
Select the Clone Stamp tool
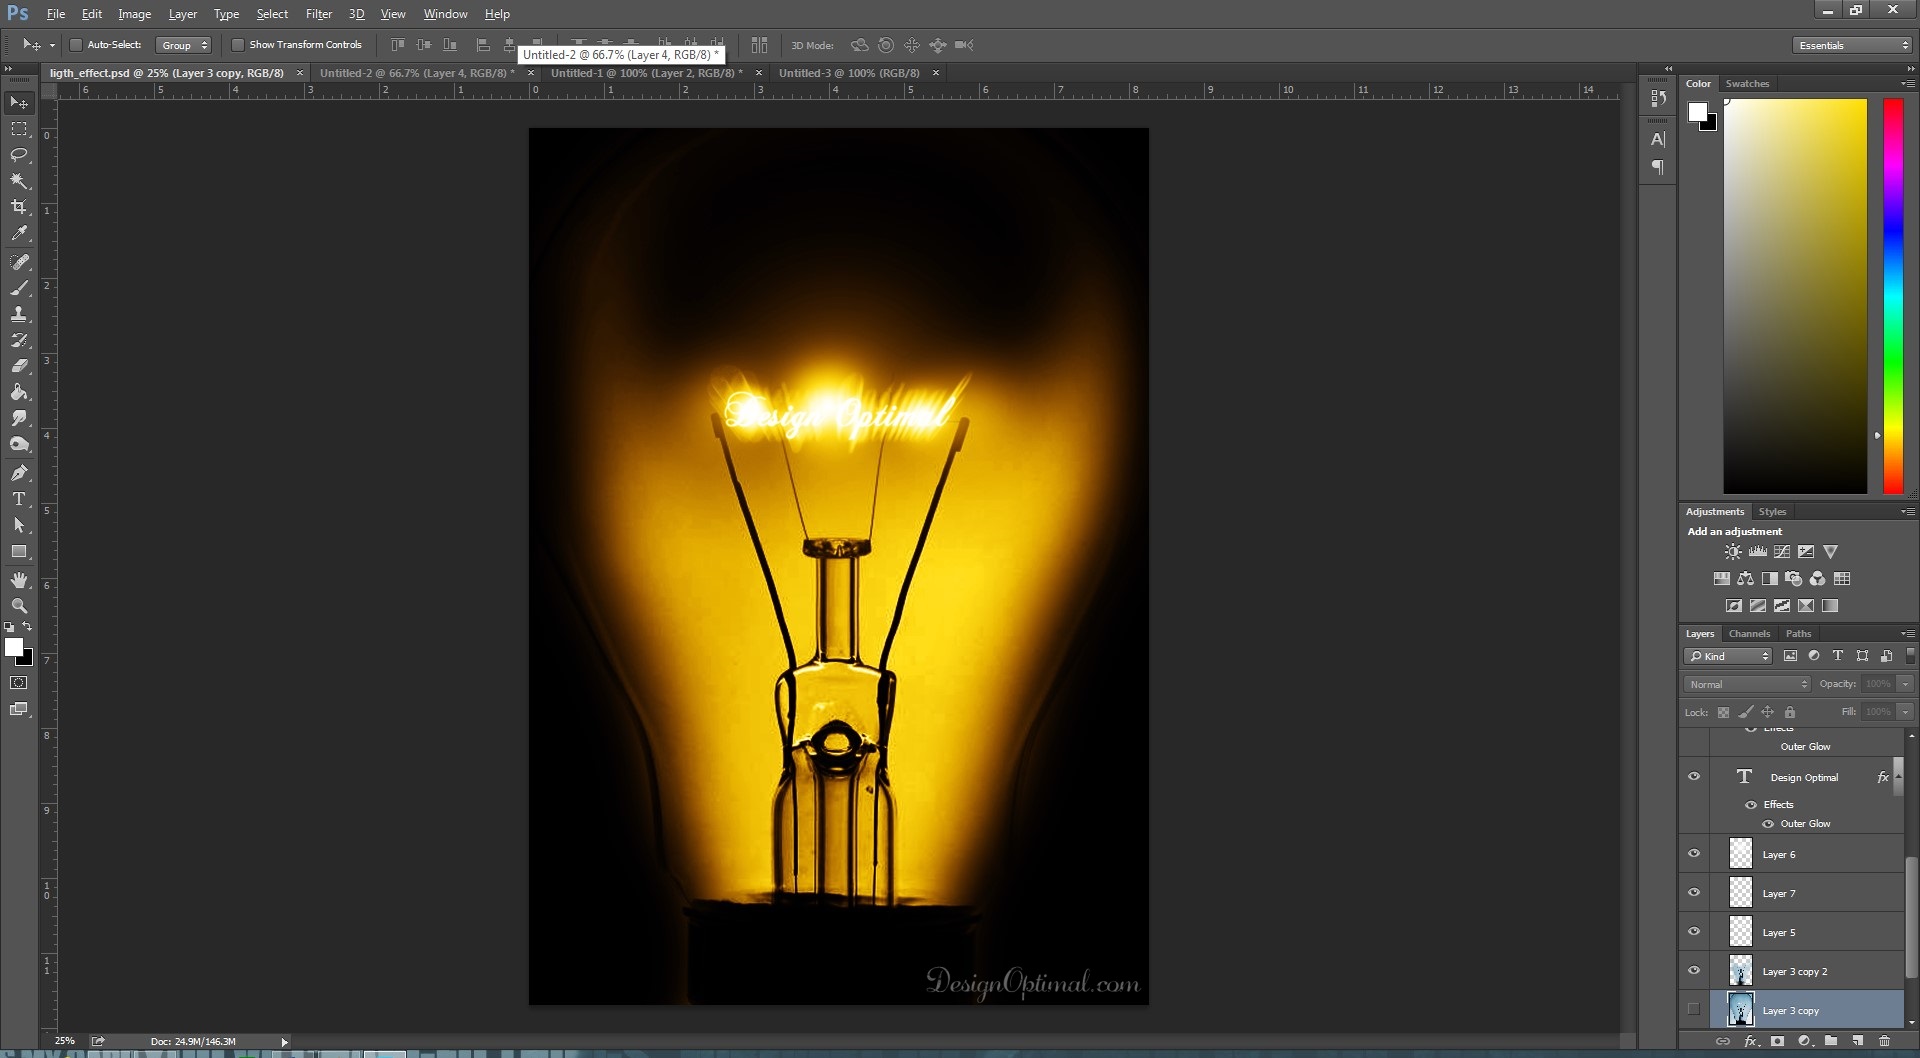point(19,314)
